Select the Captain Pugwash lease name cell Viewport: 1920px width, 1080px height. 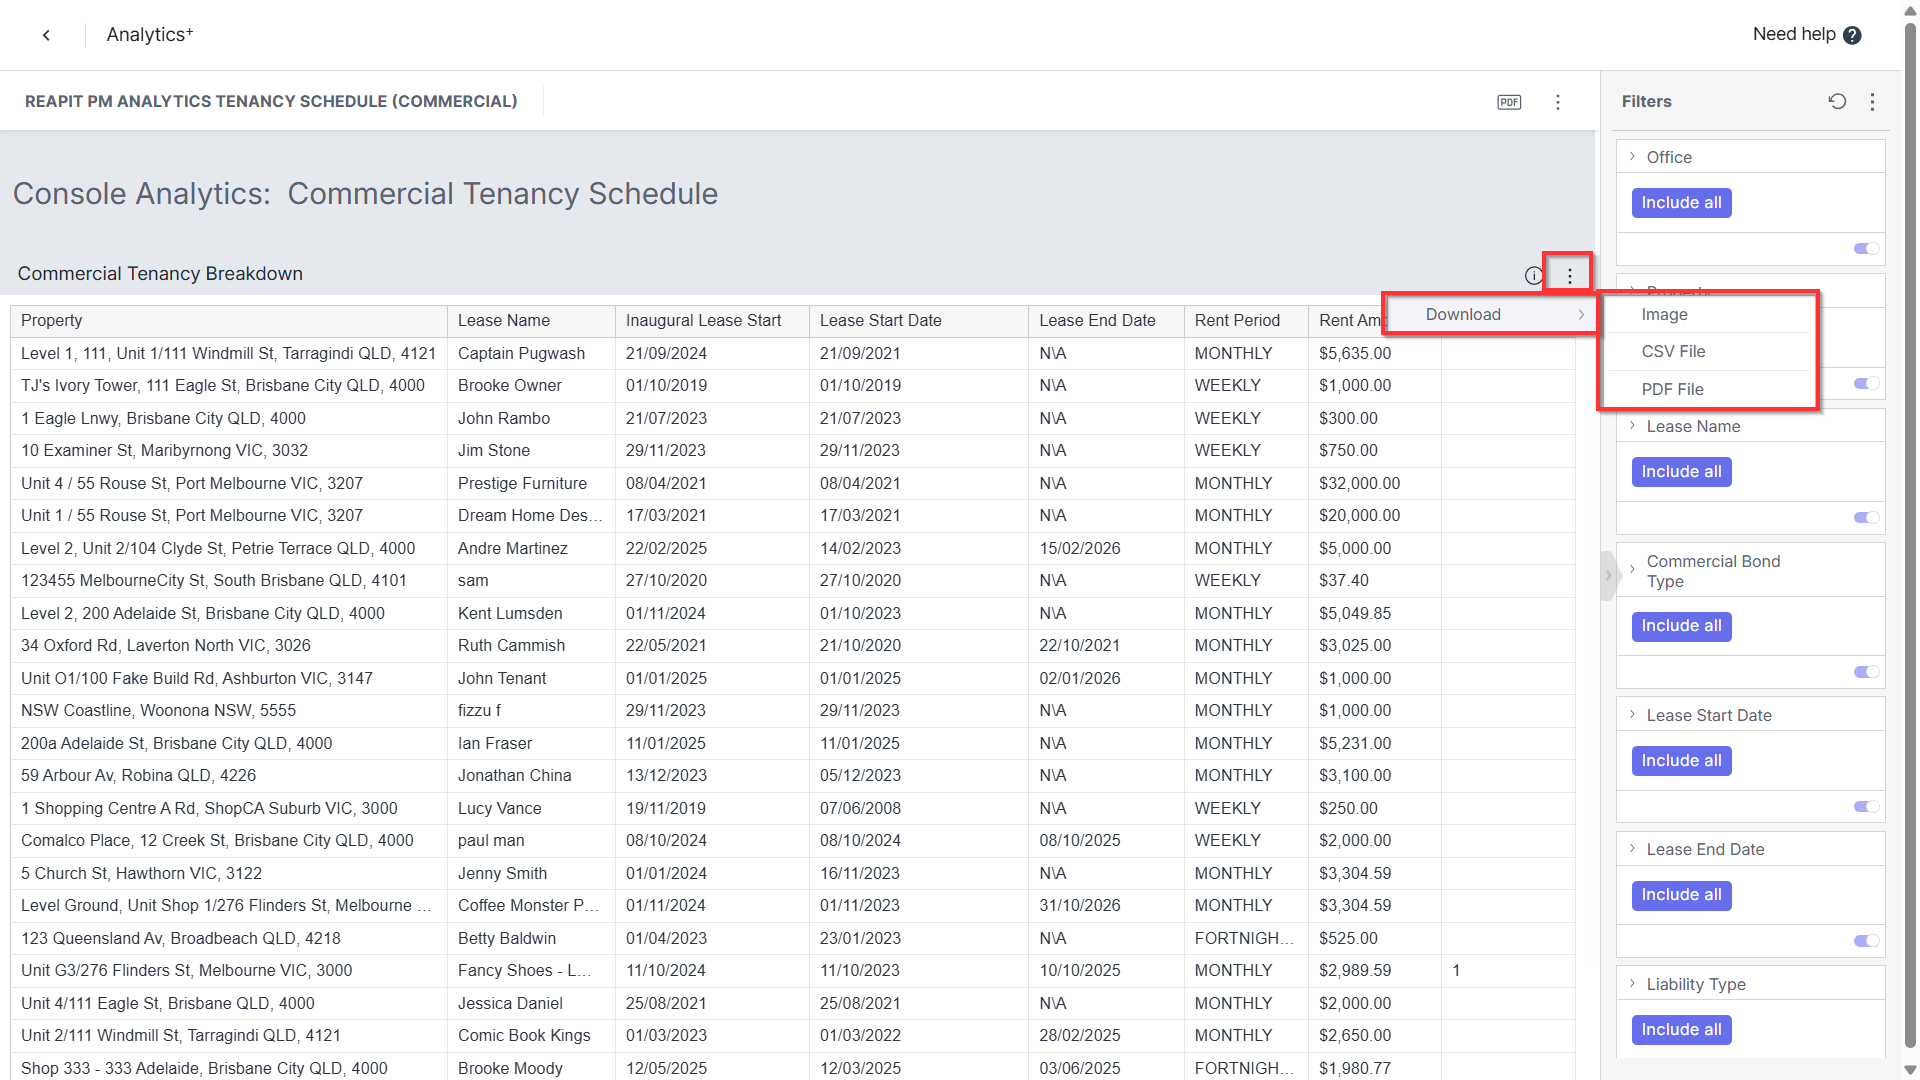(x=530, y=353)
